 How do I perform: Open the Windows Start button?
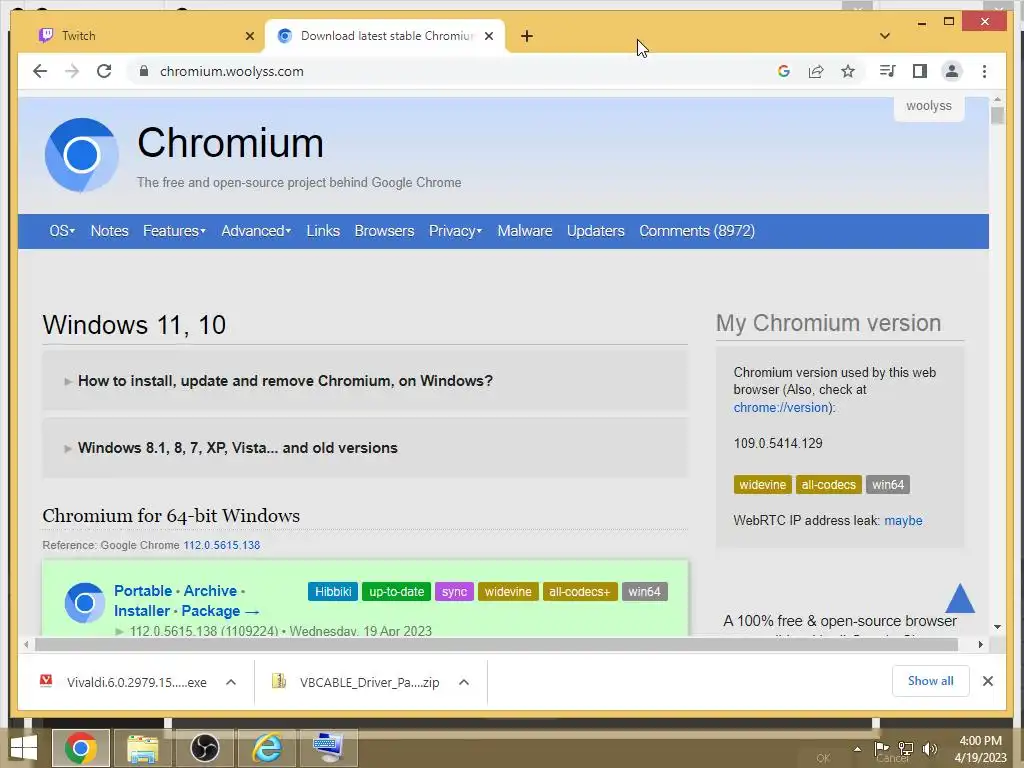coord(24,748)
